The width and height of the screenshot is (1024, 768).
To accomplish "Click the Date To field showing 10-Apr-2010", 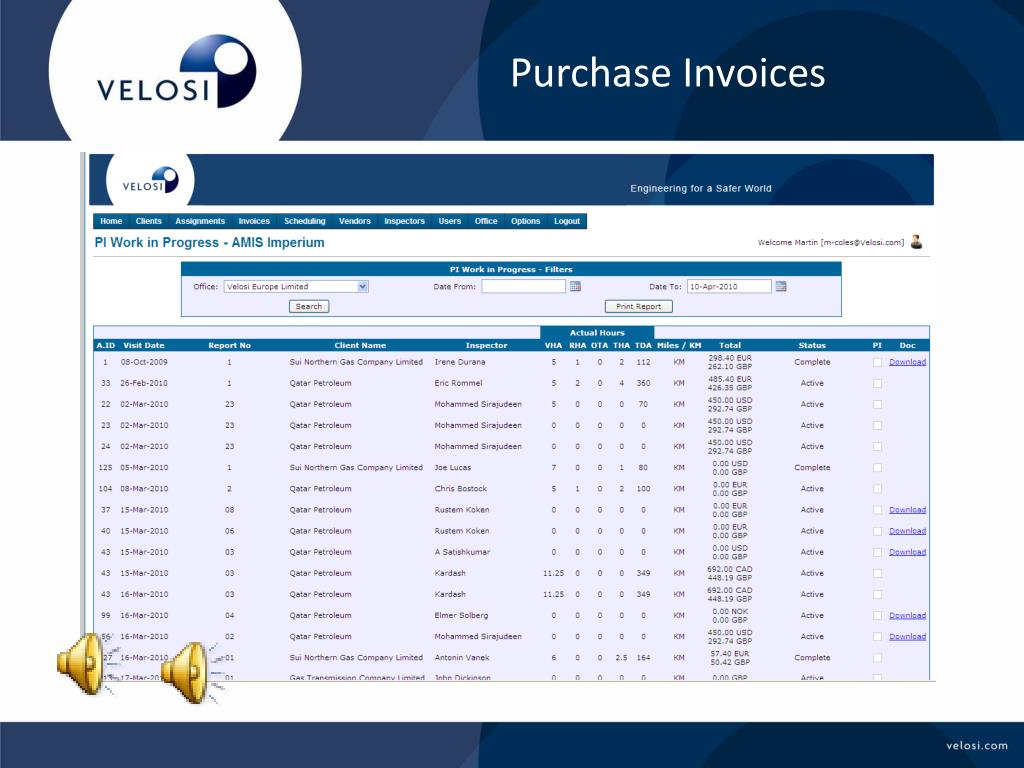I will [729, 286].
